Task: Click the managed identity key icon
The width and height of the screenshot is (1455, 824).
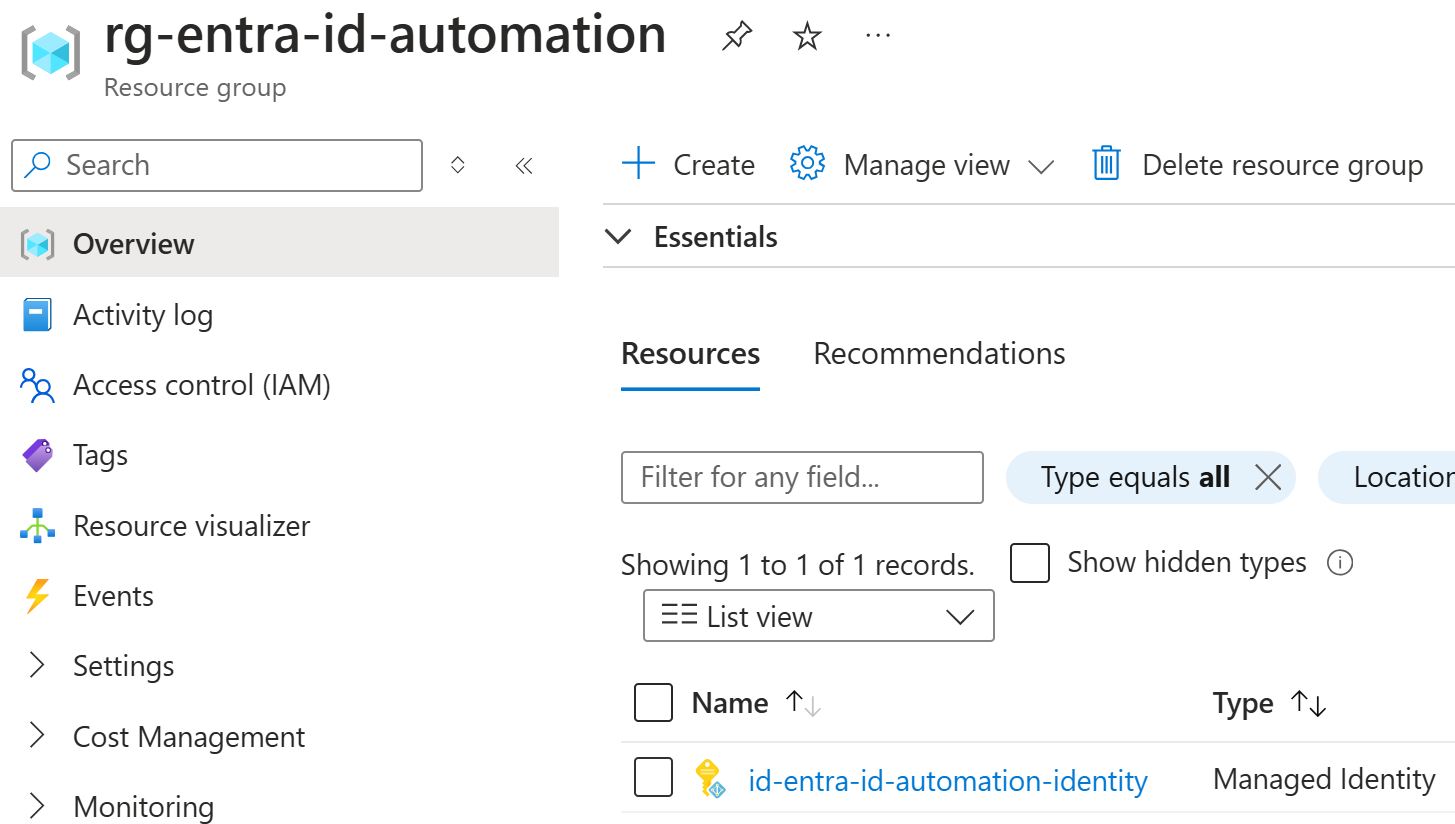Action: pyautogui.click(x=710, y=779)
